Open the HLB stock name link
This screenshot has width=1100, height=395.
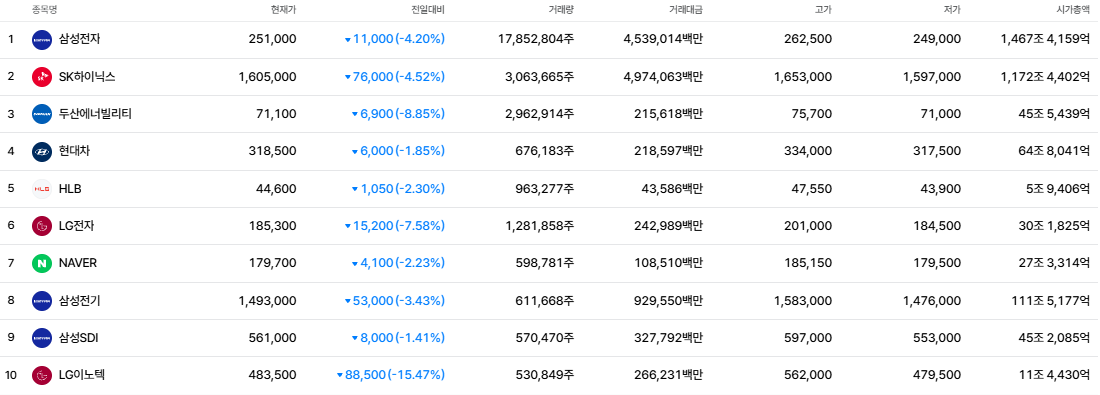point(70,189)
